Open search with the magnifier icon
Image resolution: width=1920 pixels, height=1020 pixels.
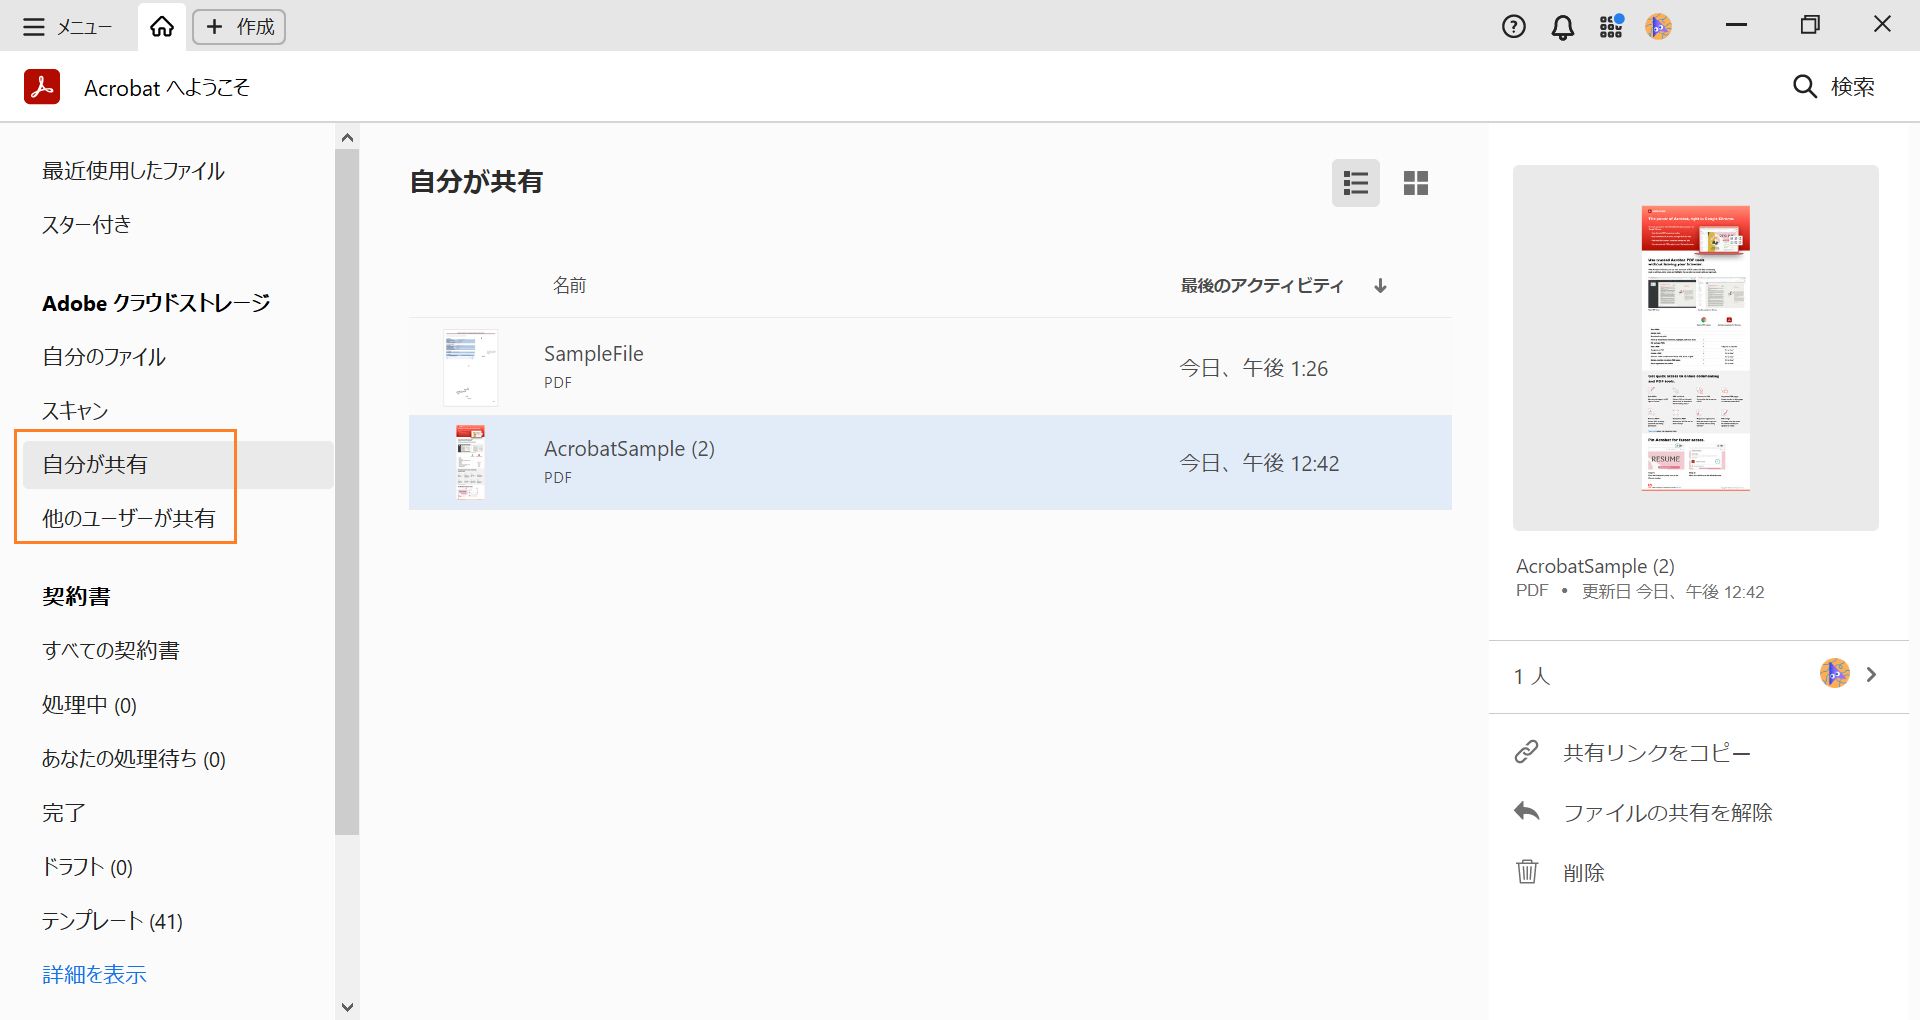click(1804, 87)
